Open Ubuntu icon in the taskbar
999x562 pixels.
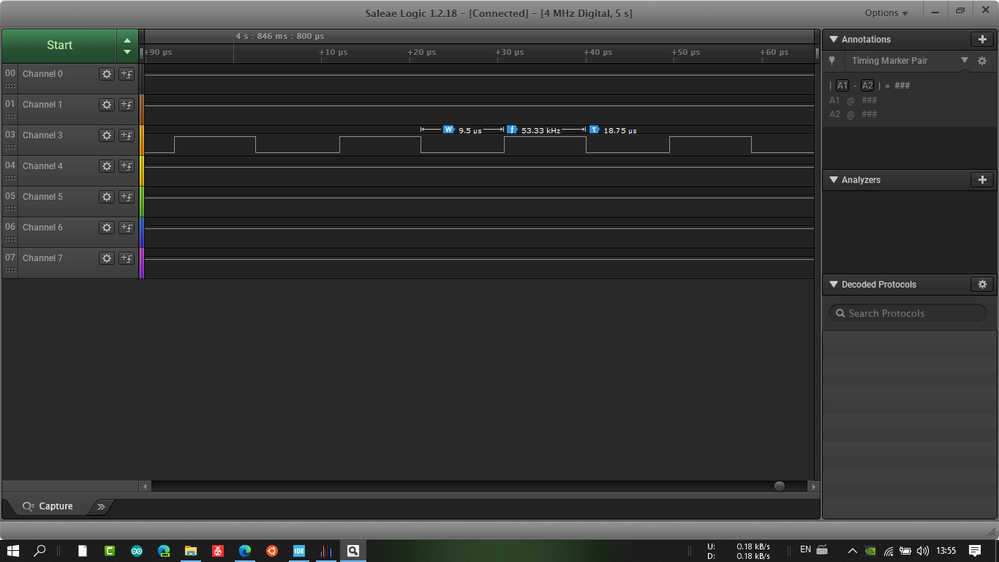tap(272, 551)
